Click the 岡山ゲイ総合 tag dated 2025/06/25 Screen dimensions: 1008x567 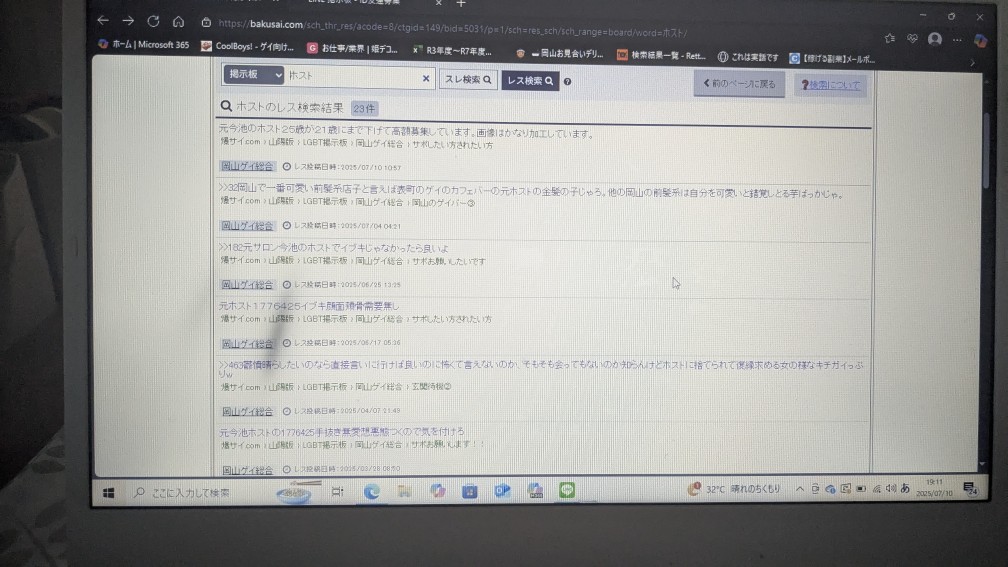(248, 284)
